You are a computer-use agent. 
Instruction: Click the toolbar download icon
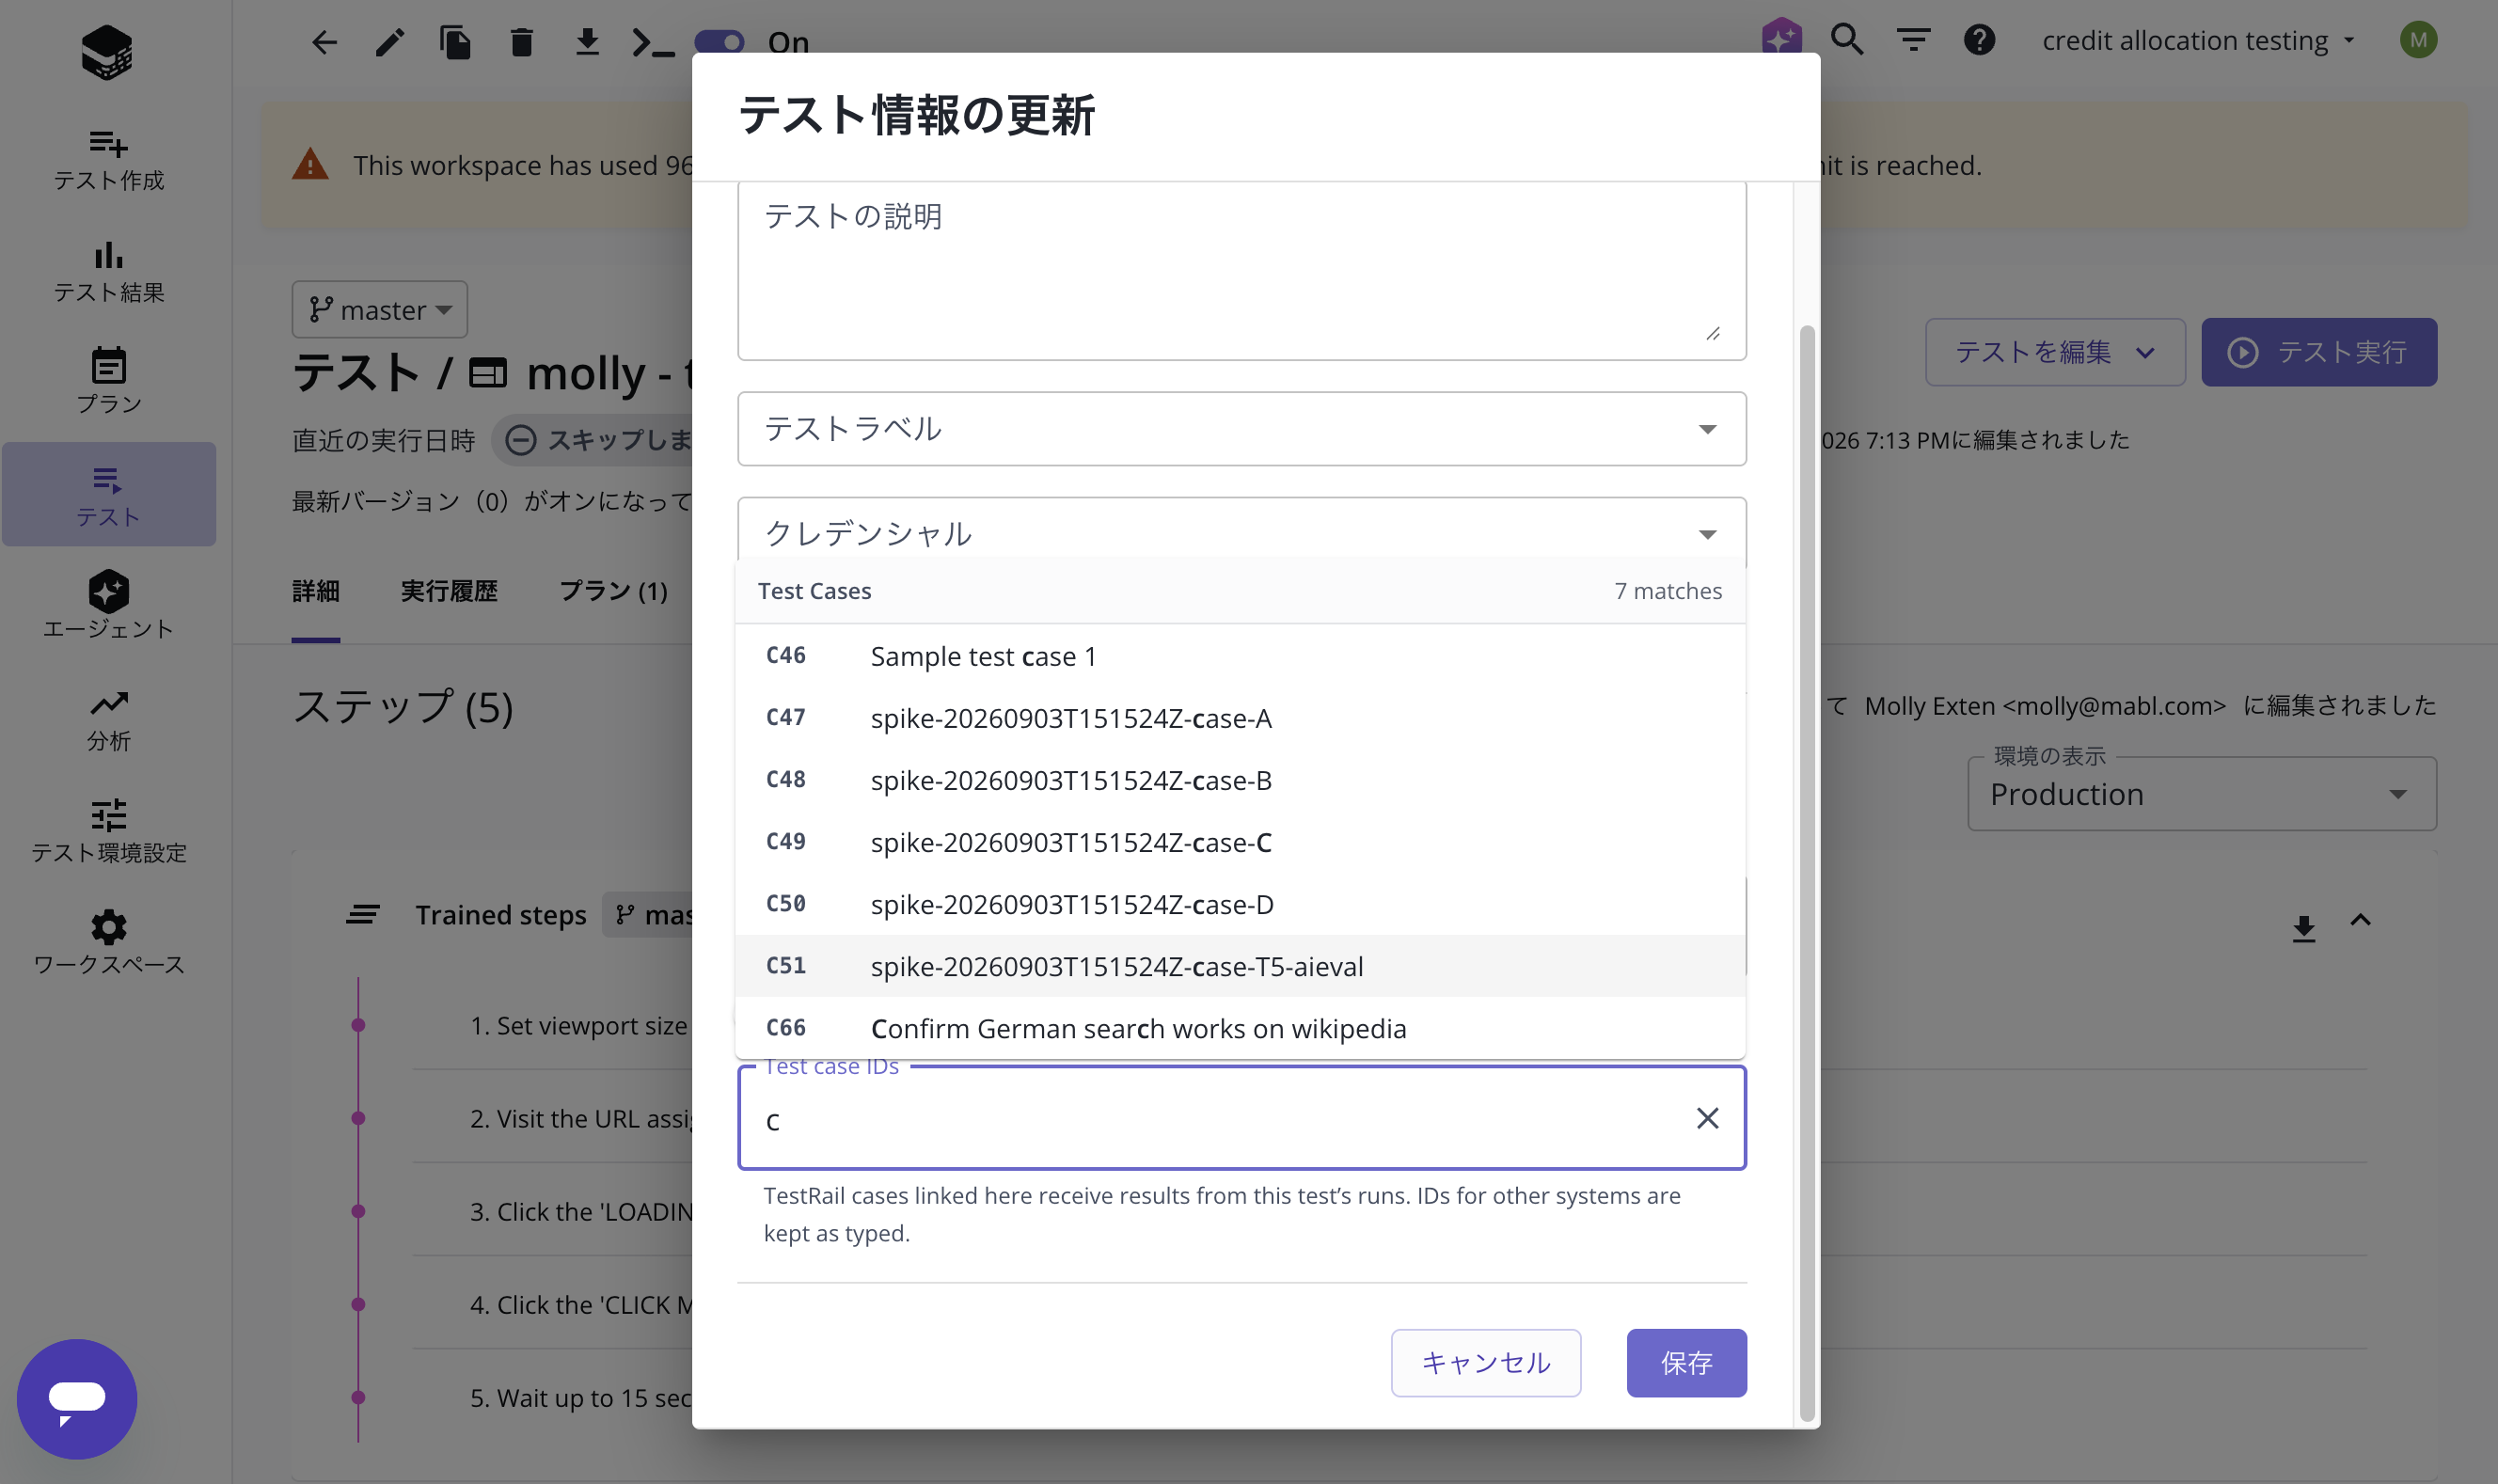(587, 42)
